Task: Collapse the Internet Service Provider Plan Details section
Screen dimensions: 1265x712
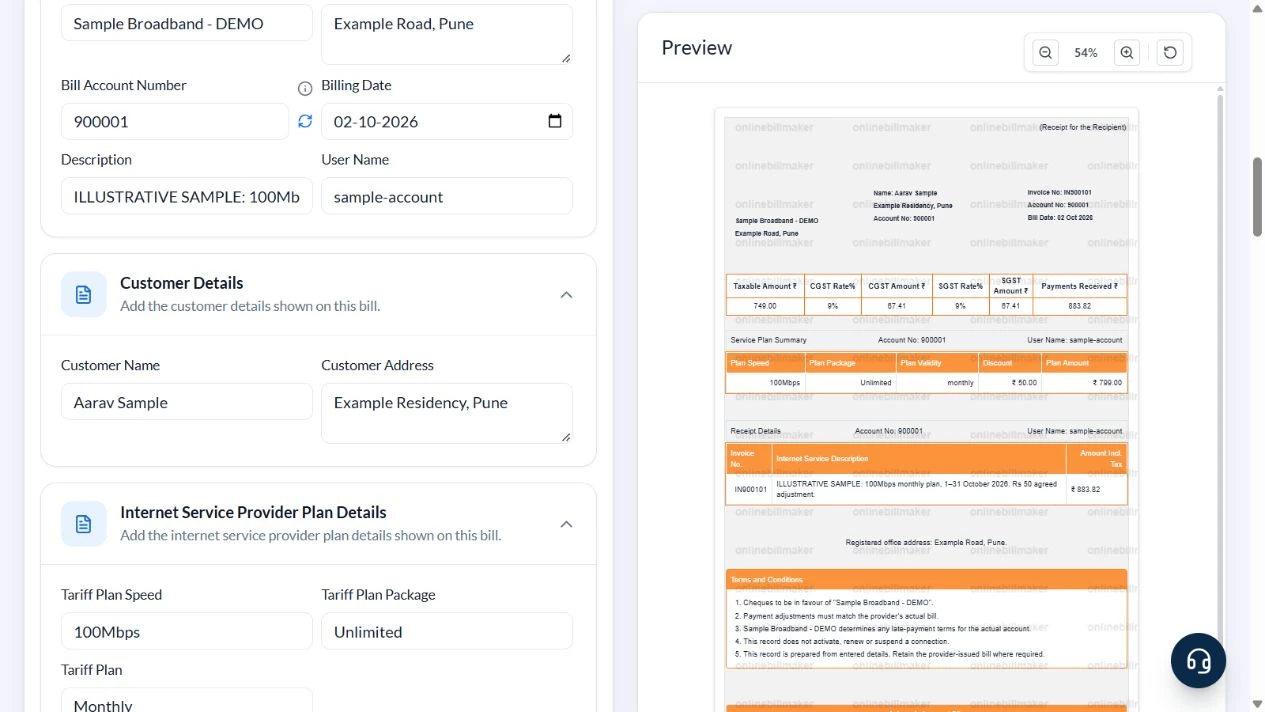Action: (x=566, y=524)
